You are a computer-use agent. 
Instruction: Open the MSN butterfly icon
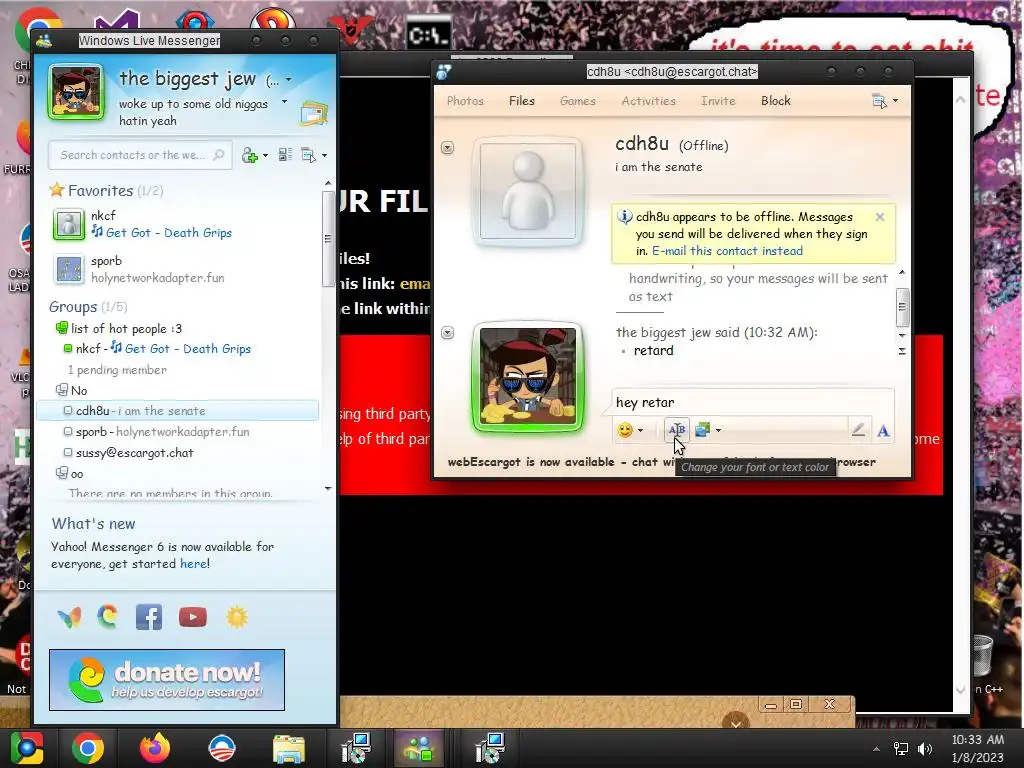click(69, 616)
